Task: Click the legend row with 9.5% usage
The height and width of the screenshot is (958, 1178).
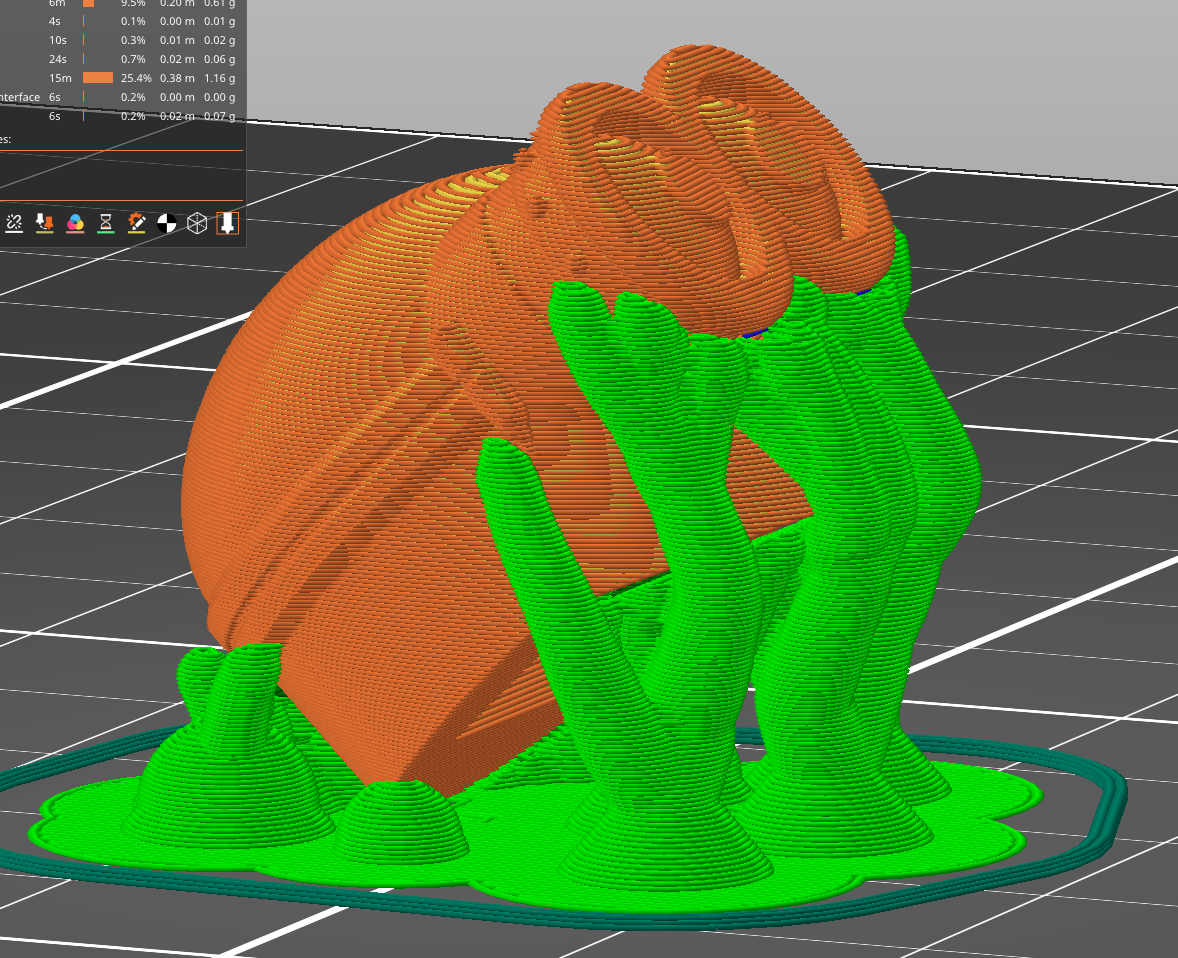Action: click(x=120, y=4)
